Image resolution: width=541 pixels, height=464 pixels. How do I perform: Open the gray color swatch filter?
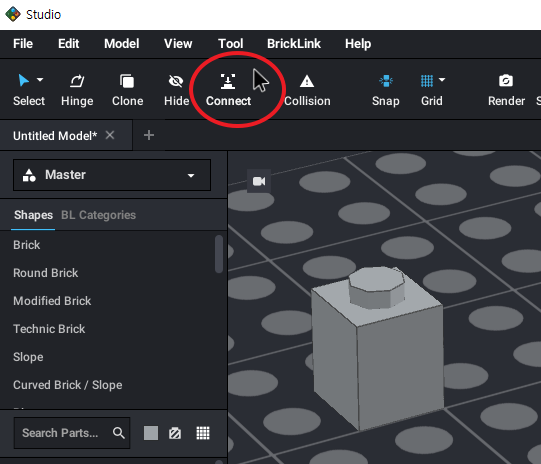tap(151, 433)
